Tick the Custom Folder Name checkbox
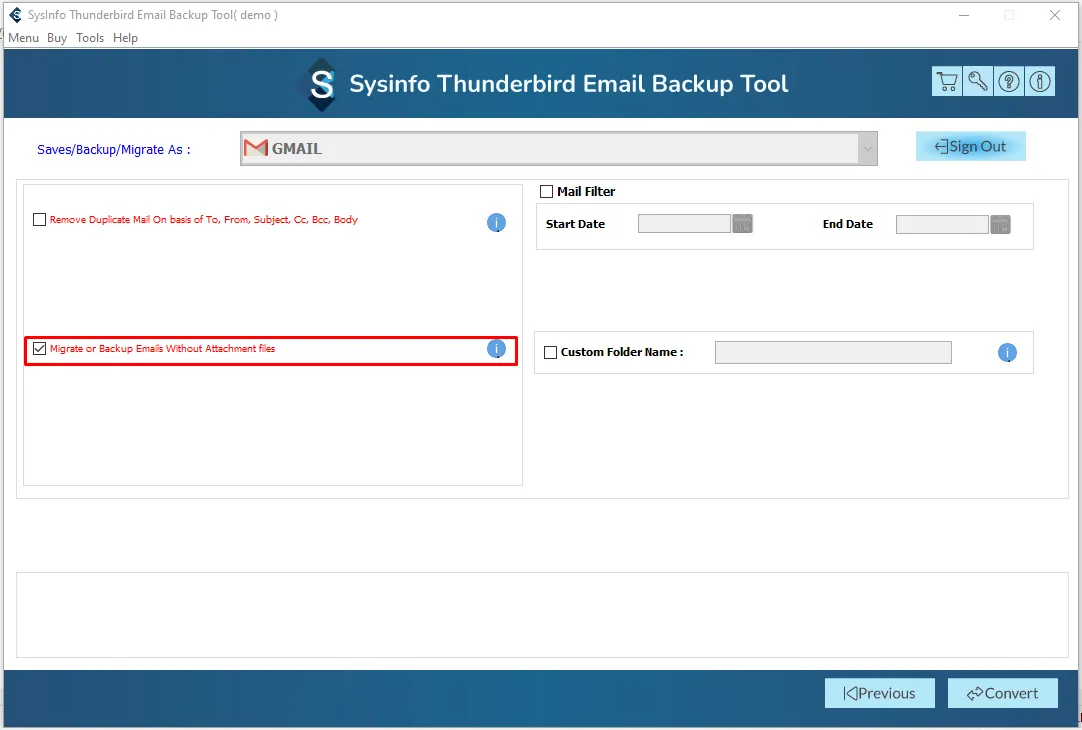1082x730 pixels. point(551,353)
